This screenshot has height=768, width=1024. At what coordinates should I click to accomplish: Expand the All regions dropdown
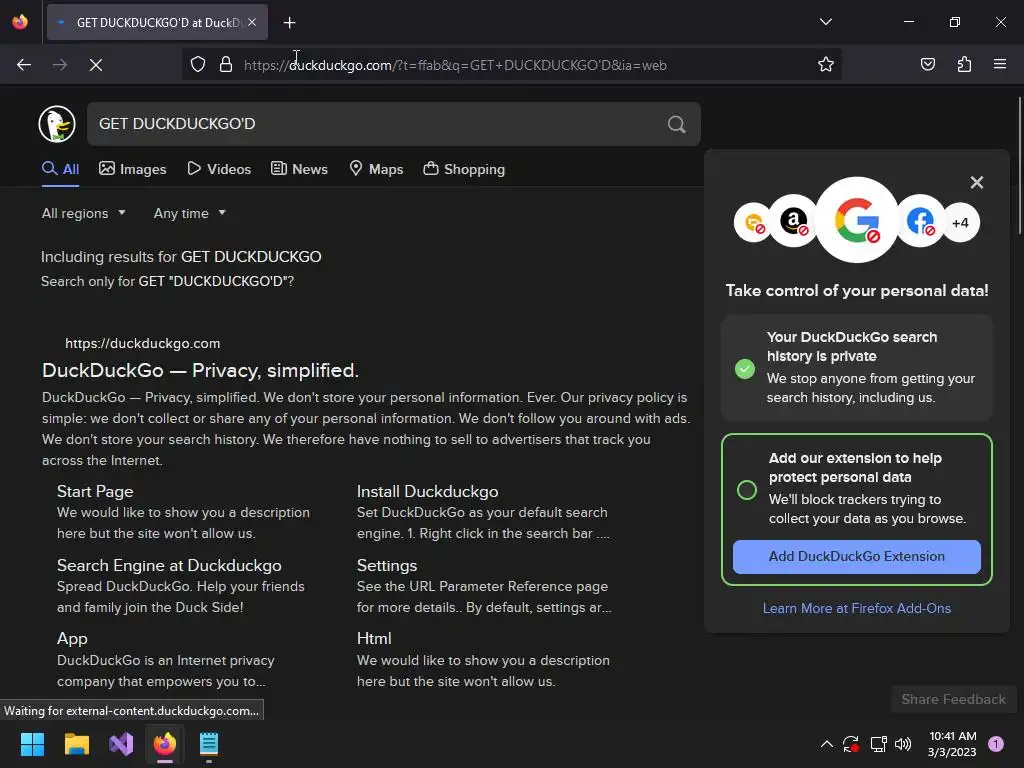(84, 214)
